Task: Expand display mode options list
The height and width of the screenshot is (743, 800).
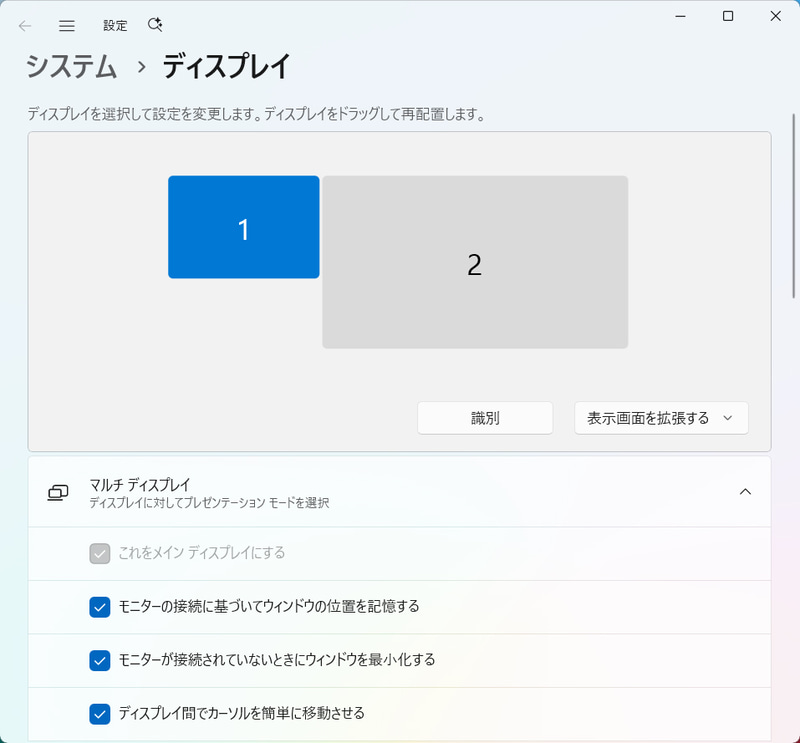Action: click(x=660, y=418)
